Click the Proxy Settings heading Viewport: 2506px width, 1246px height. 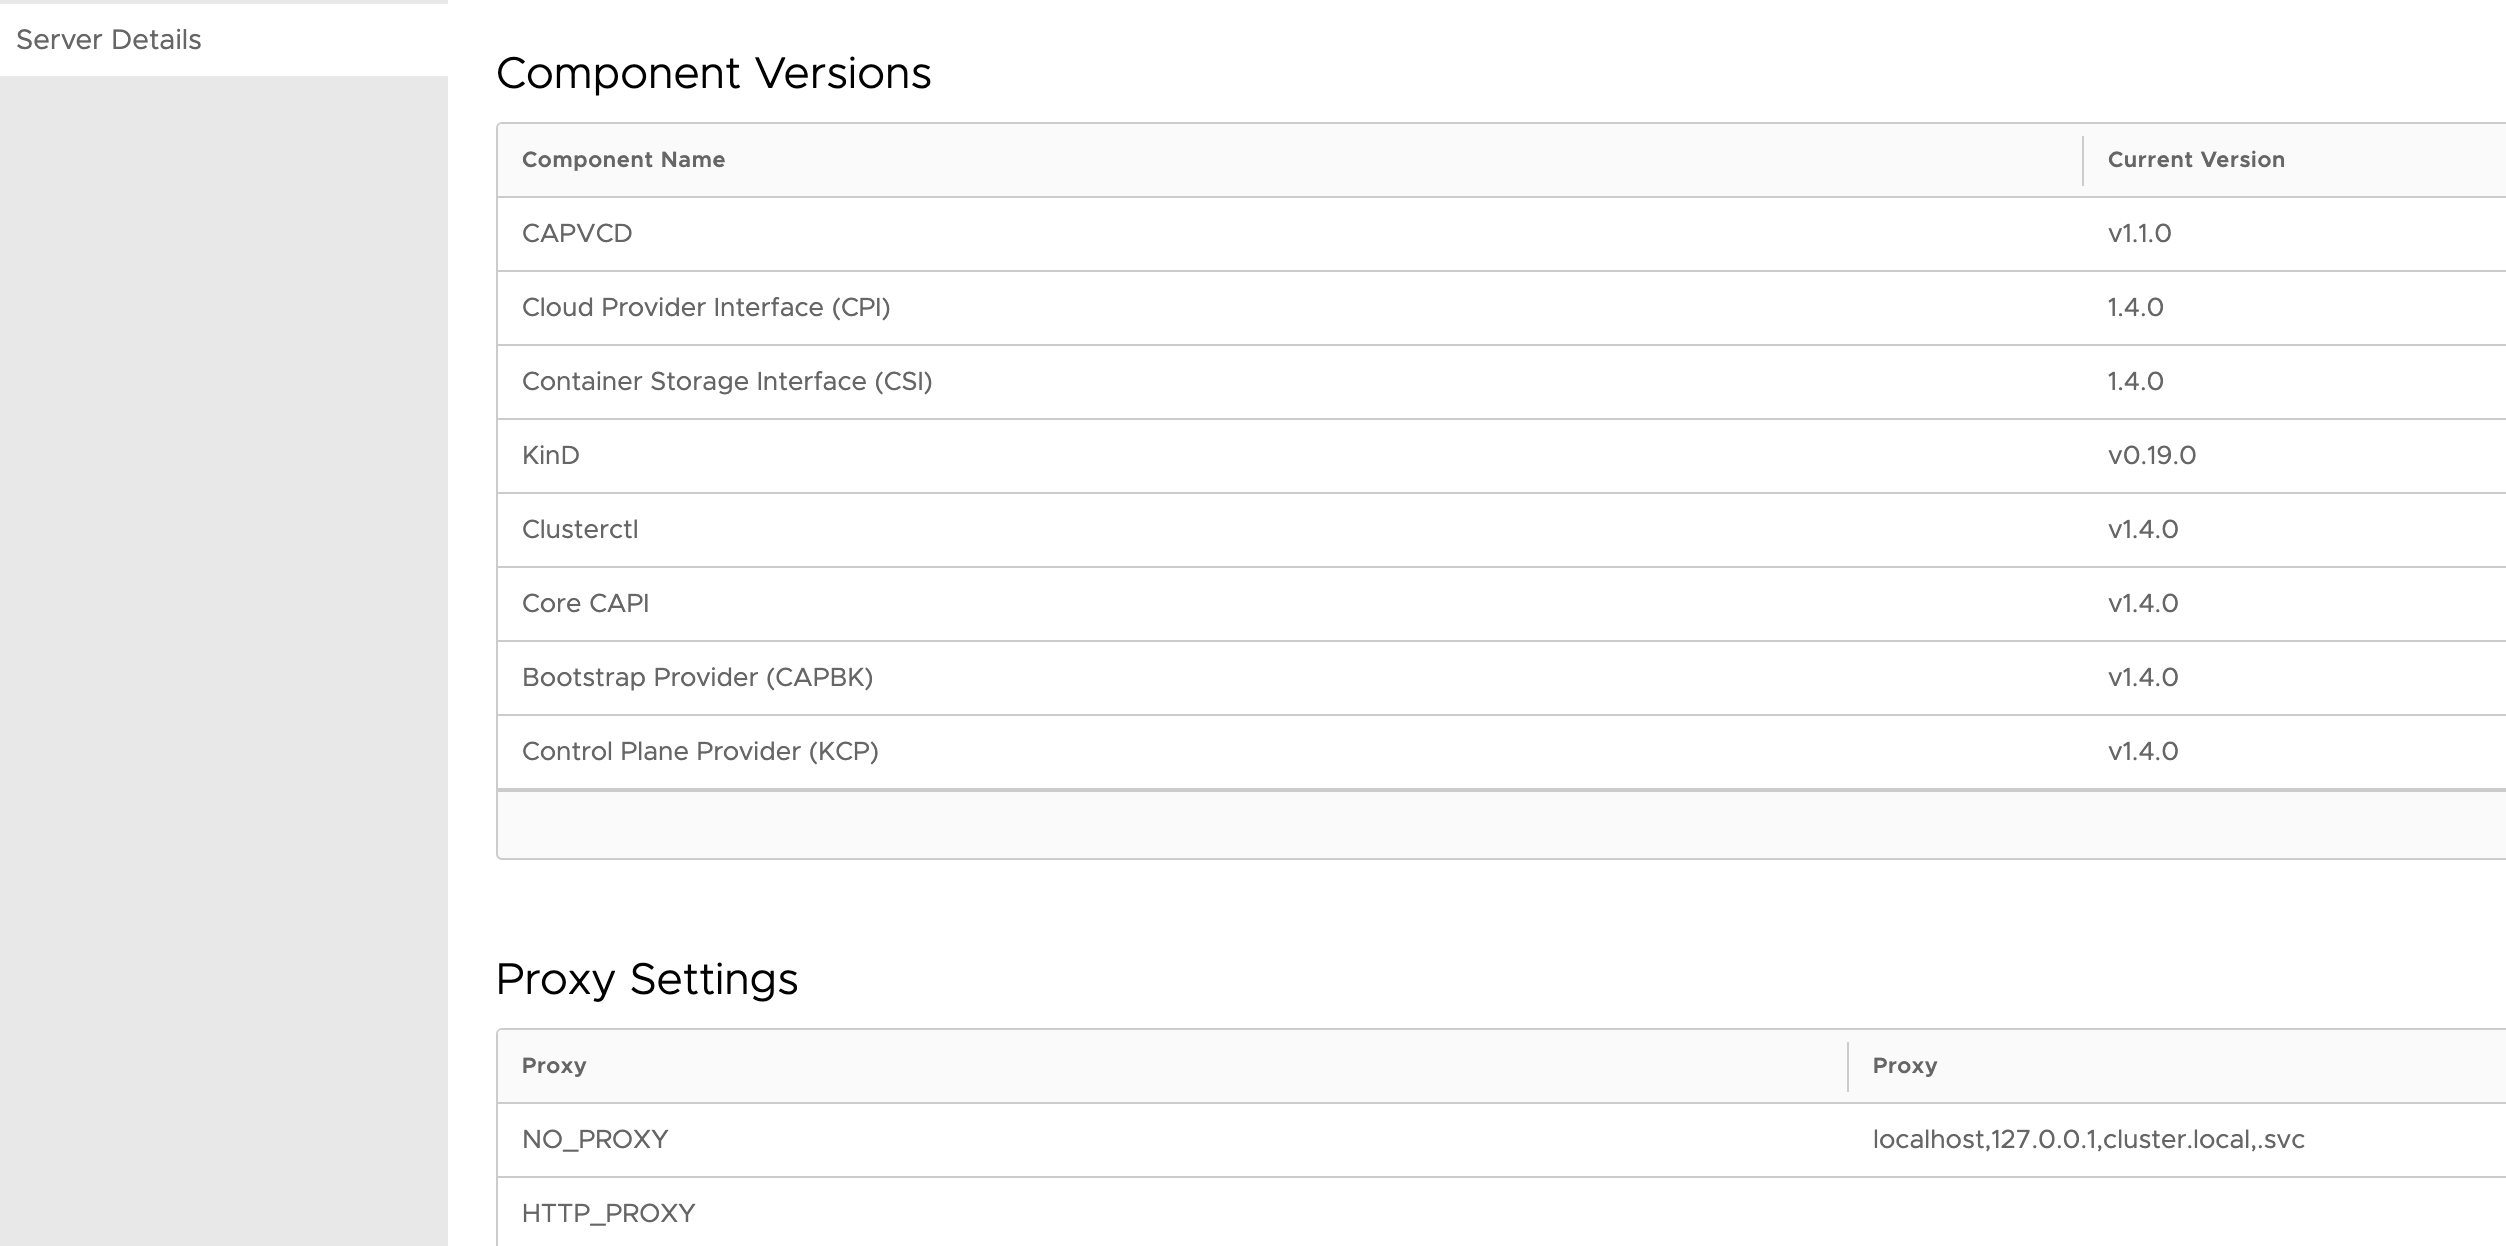[646, 979]
